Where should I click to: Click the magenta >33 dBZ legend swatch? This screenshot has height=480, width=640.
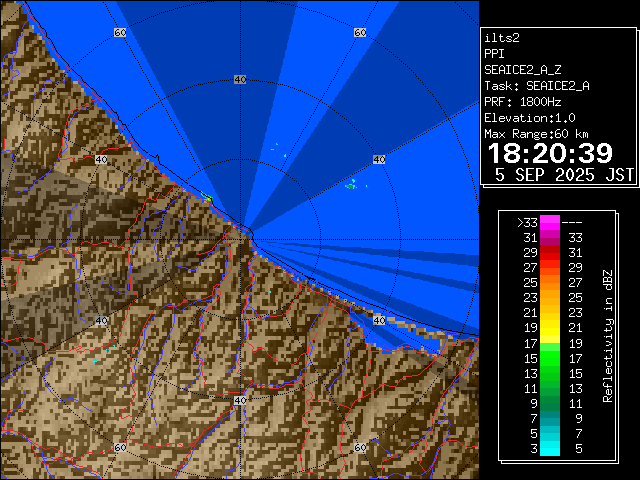(x=550, y=223)
